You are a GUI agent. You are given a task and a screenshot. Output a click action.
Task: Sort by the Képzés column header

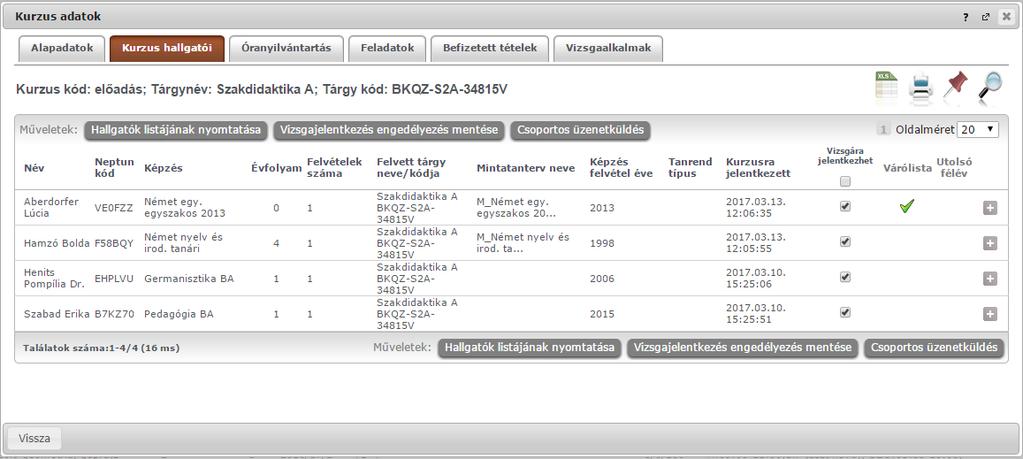163,168
